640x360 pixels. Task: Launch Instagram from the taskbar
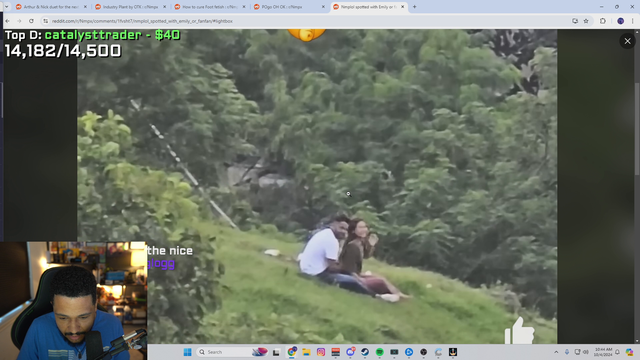321,352
